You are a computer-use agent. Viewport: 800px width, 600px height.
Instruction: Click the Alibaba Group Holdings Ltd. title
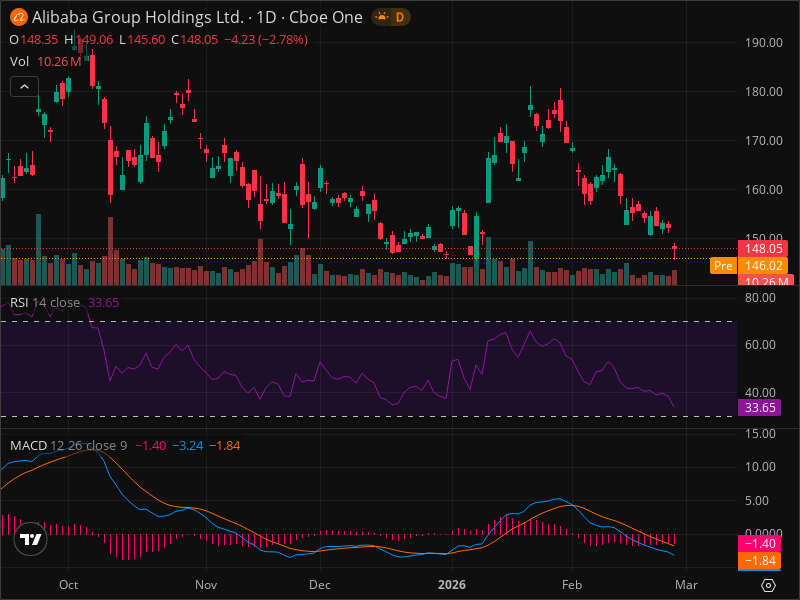138,17
